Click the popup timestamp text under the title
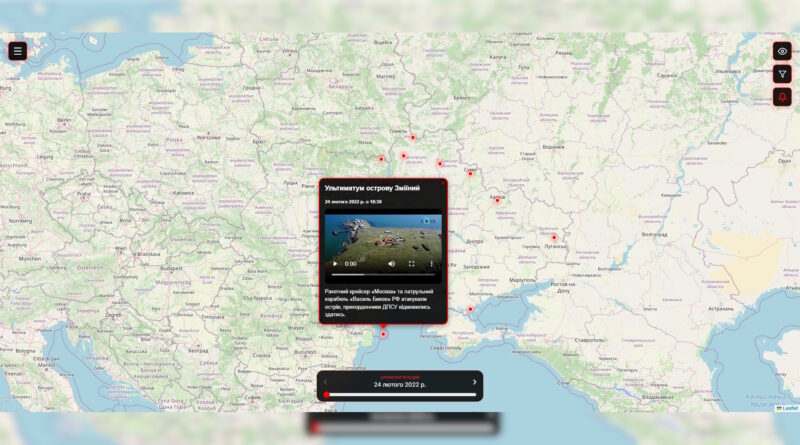 click(x=353, y=202)
